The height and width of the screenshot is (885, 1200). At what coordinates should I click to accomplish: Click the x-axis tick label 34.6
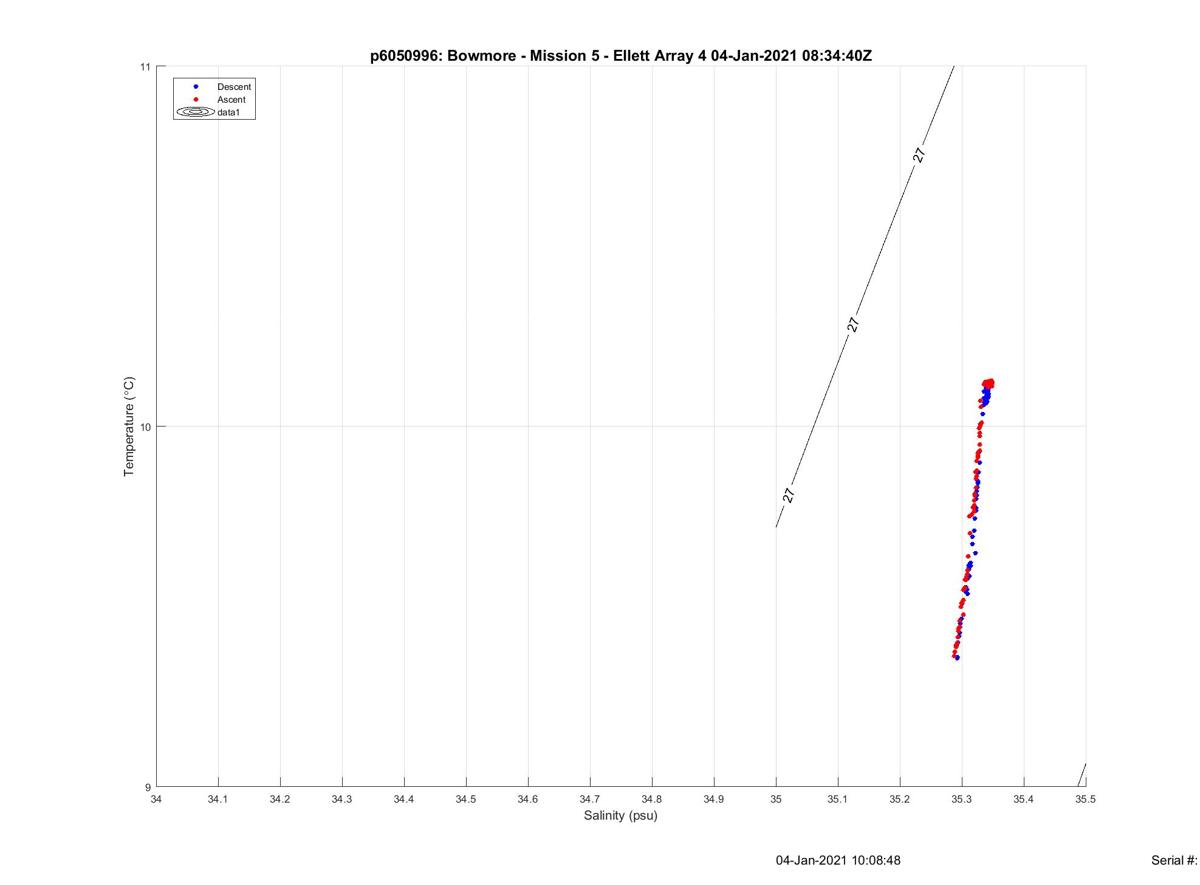click(x=528, y=799)
